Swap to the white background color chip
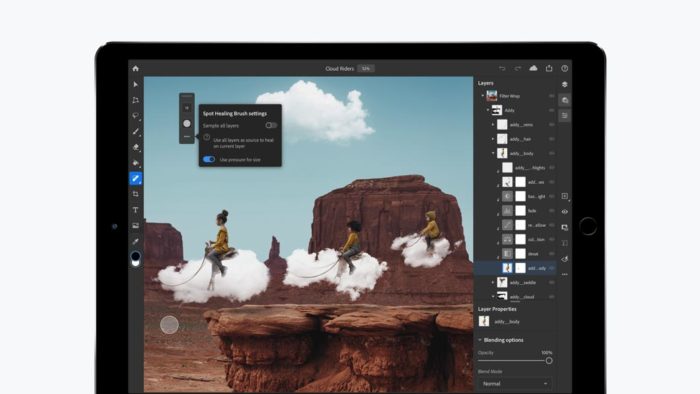Image resolution: width=700 pixels, height=394 pixels. point(136,263)
